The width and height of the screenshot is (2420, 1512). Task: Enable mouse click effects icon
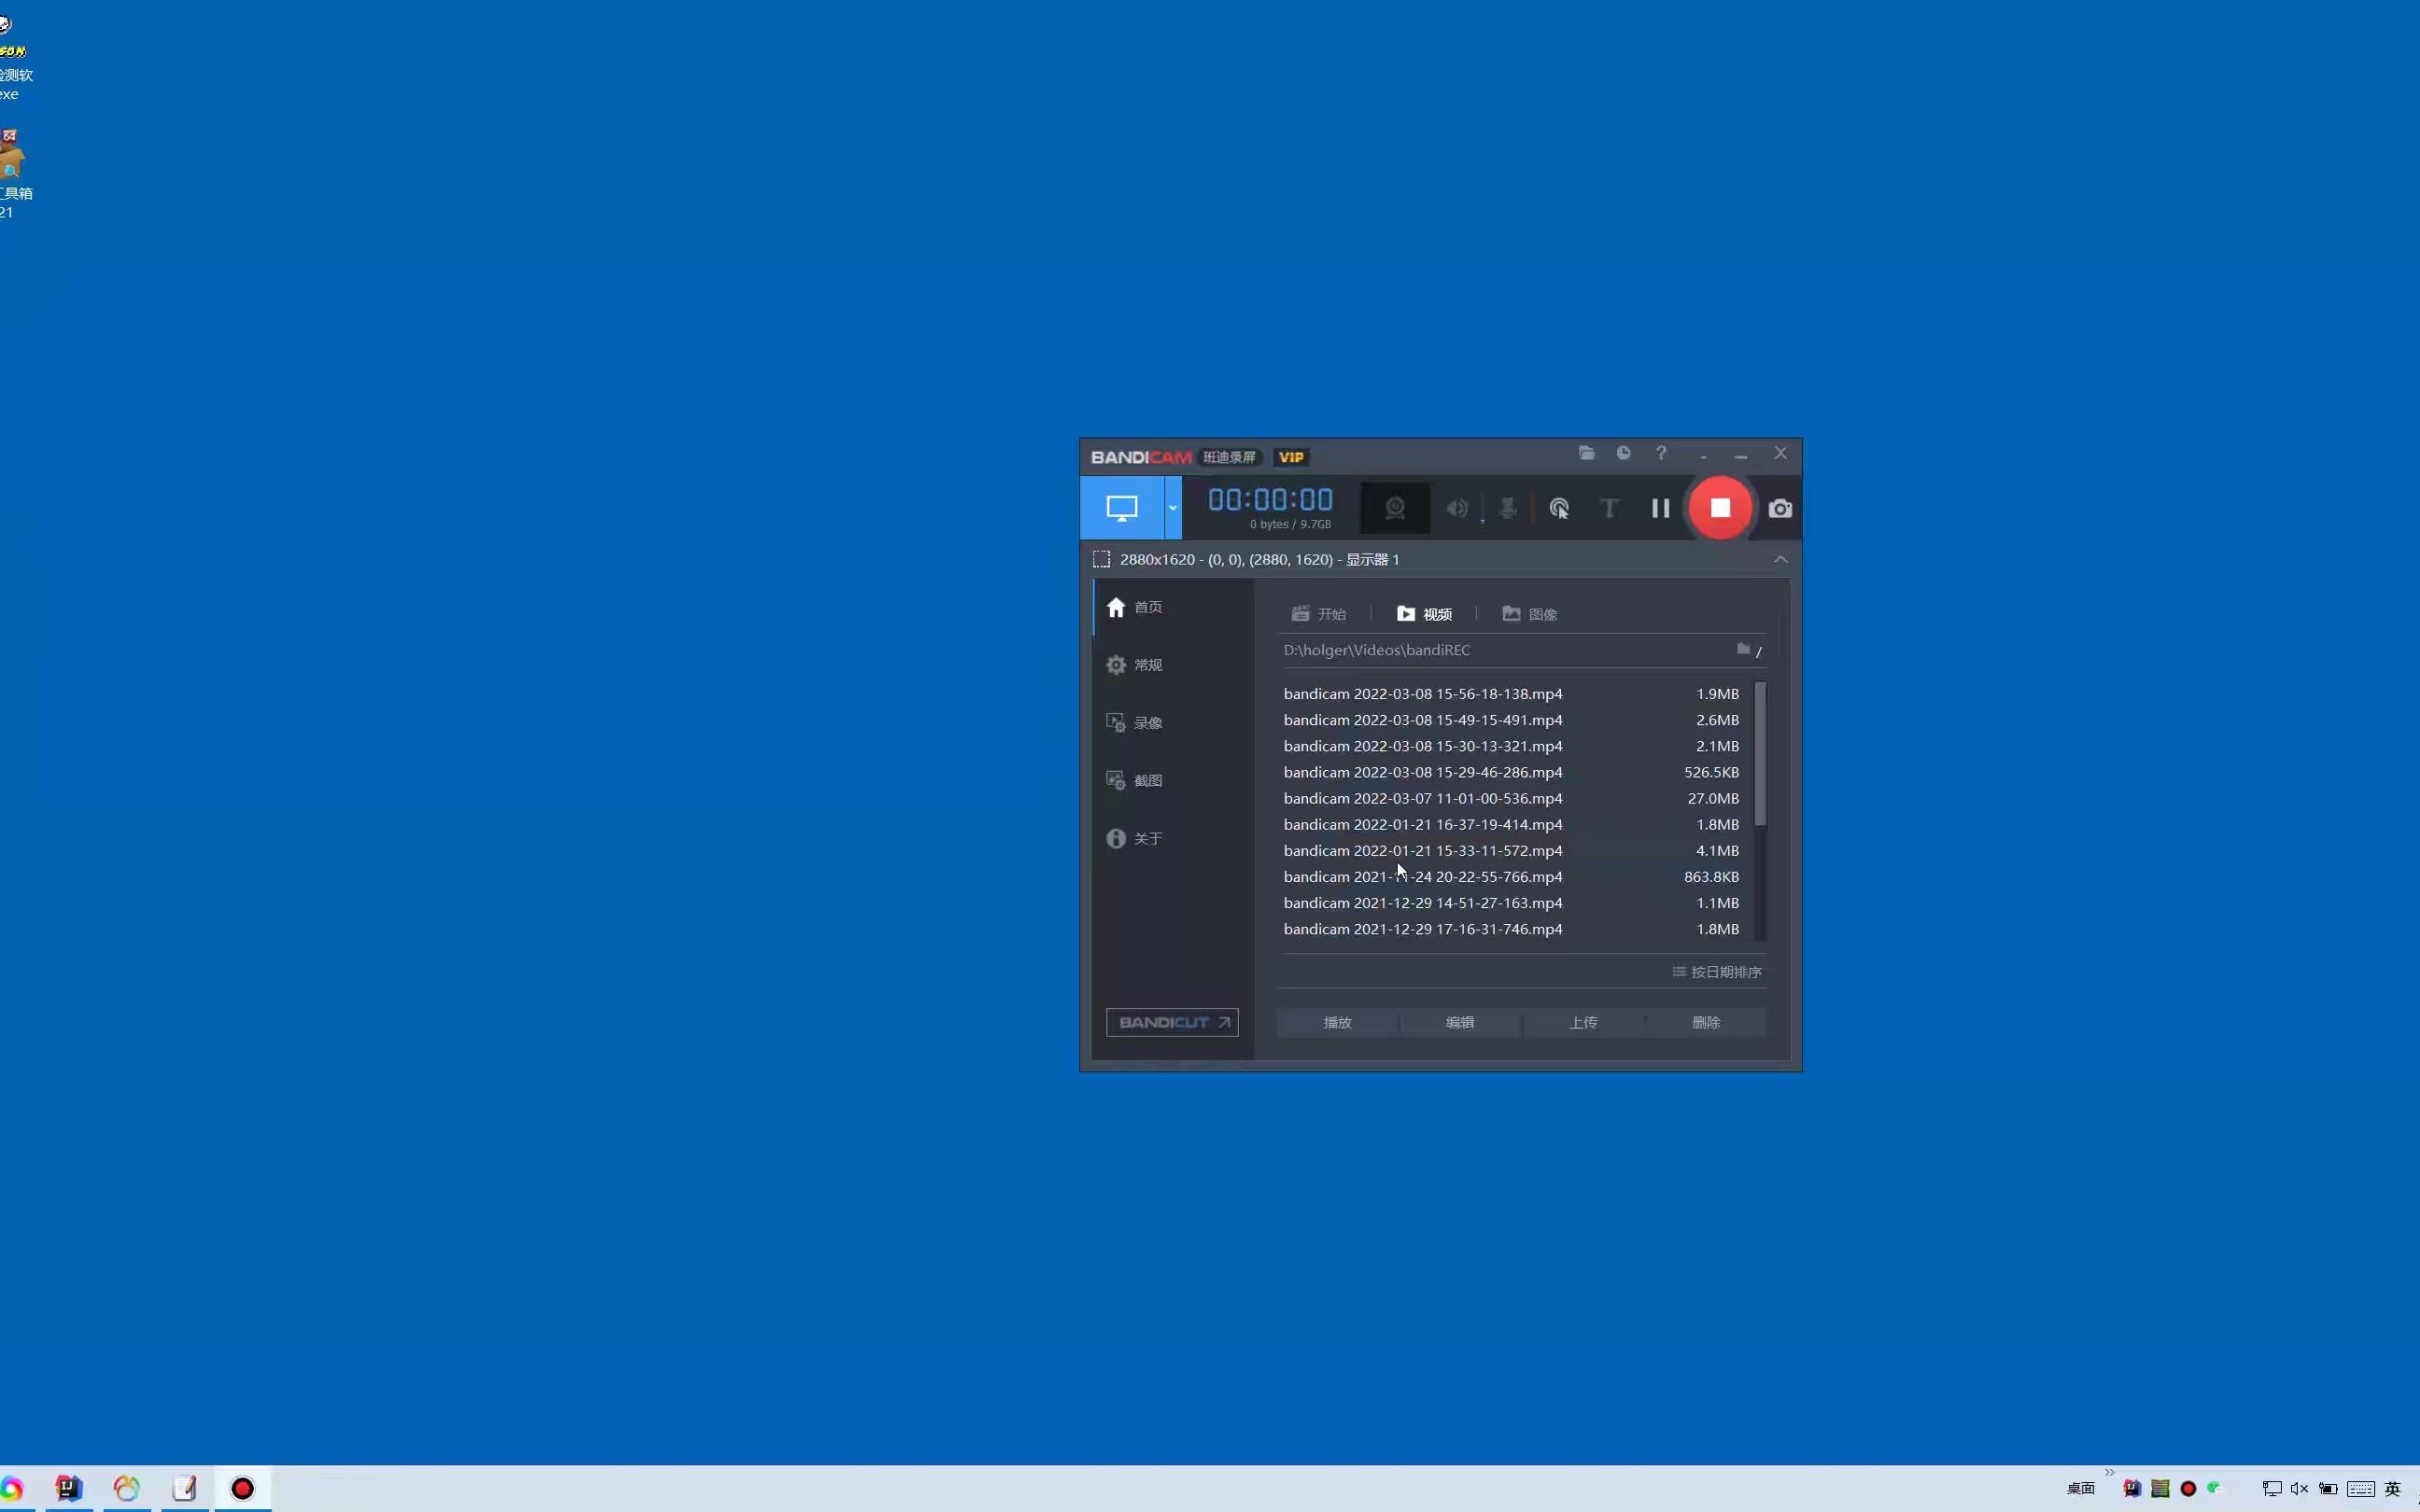point(1558,508)
